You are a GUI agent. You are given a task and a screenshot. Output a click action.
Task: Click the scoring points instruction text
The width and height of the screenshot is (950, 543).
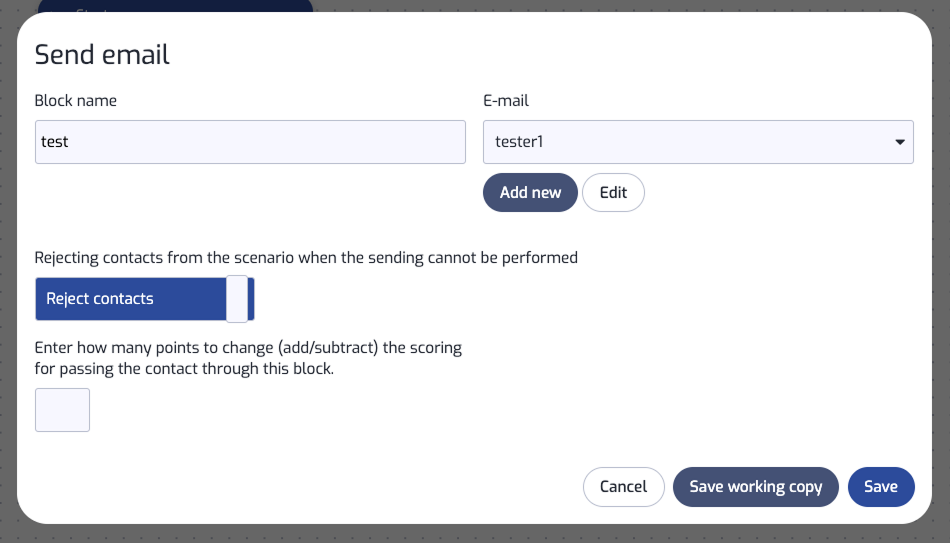[248, 358]
